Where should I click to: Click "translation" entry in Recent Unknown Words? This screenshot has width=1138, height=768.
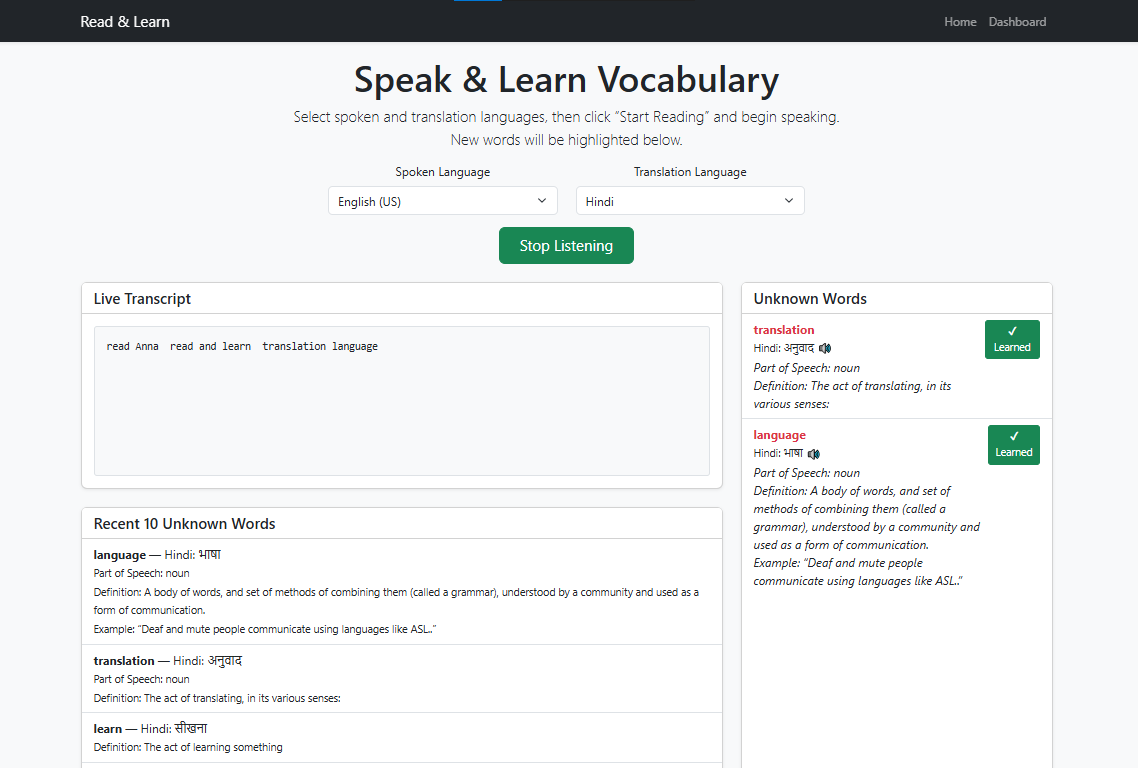click(x=124, y=661)
